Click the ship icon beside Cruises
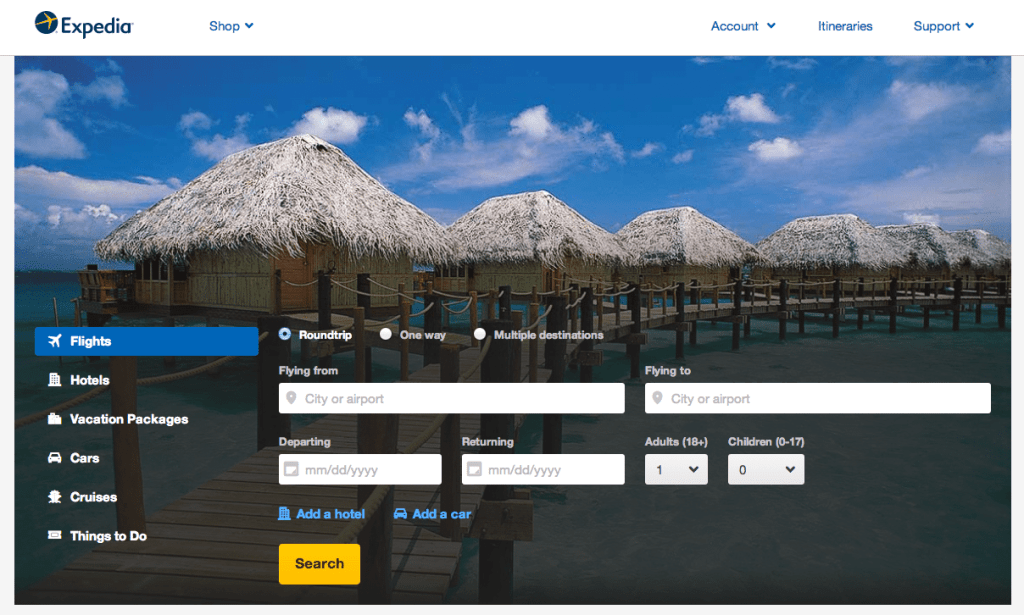The height and width of the screenshot is (615, 1024). point(55,497)
